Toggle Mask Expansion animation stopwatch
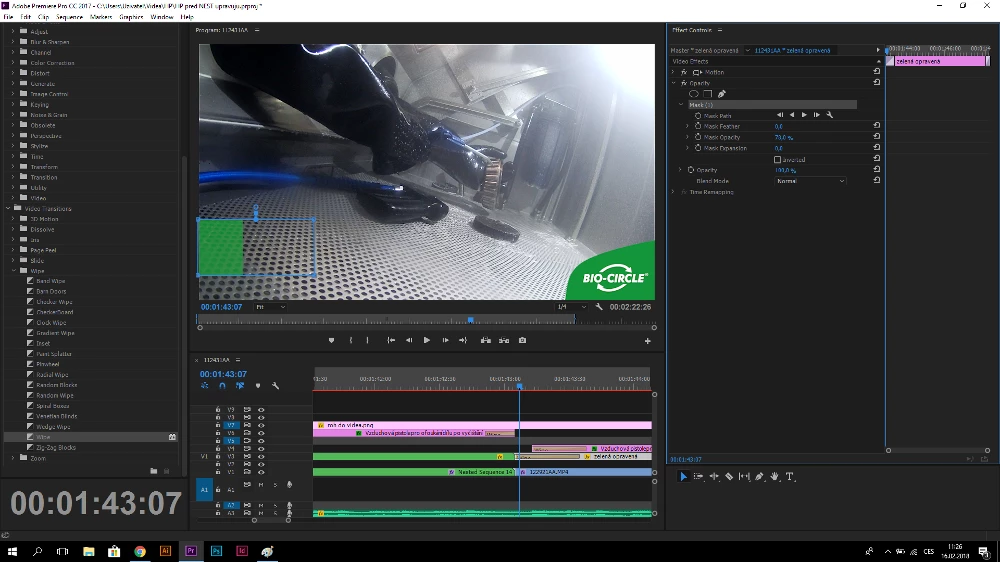Image resolution: width=1000 pixels, height=562 pixels. [x=698, y=148]
